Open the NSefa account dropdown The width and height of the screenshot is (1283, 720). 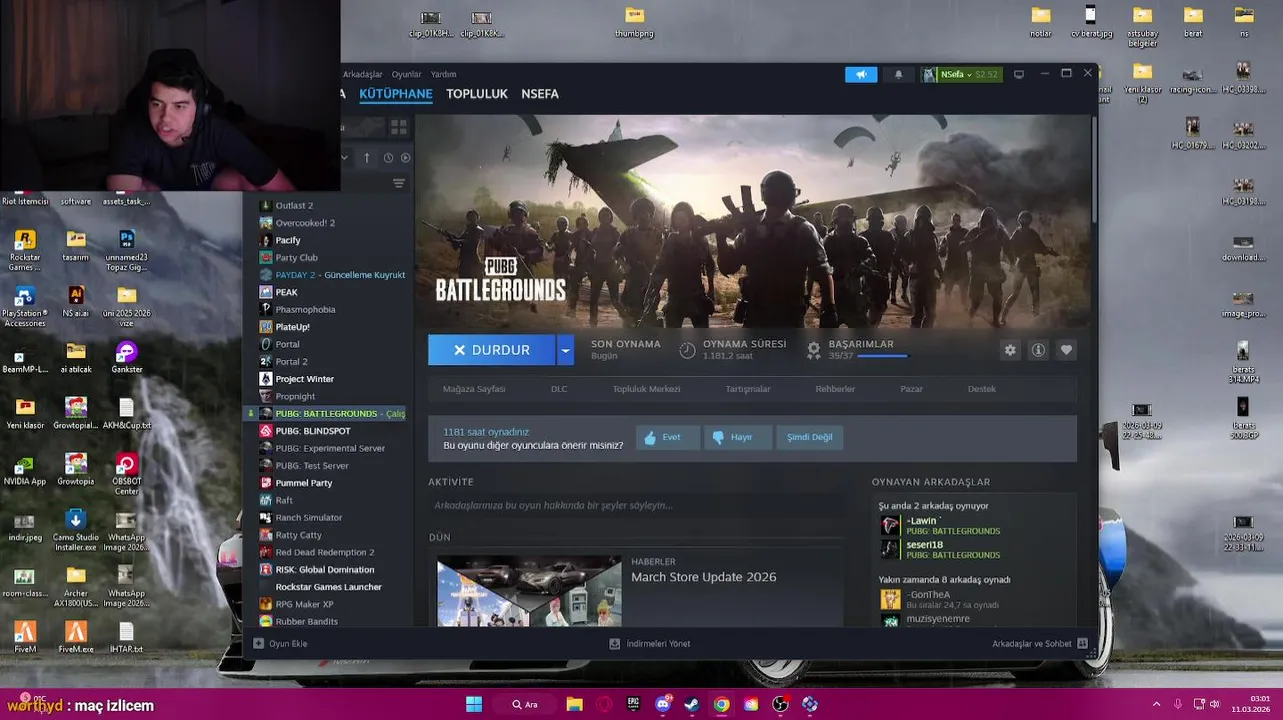(x=960, y=75)
